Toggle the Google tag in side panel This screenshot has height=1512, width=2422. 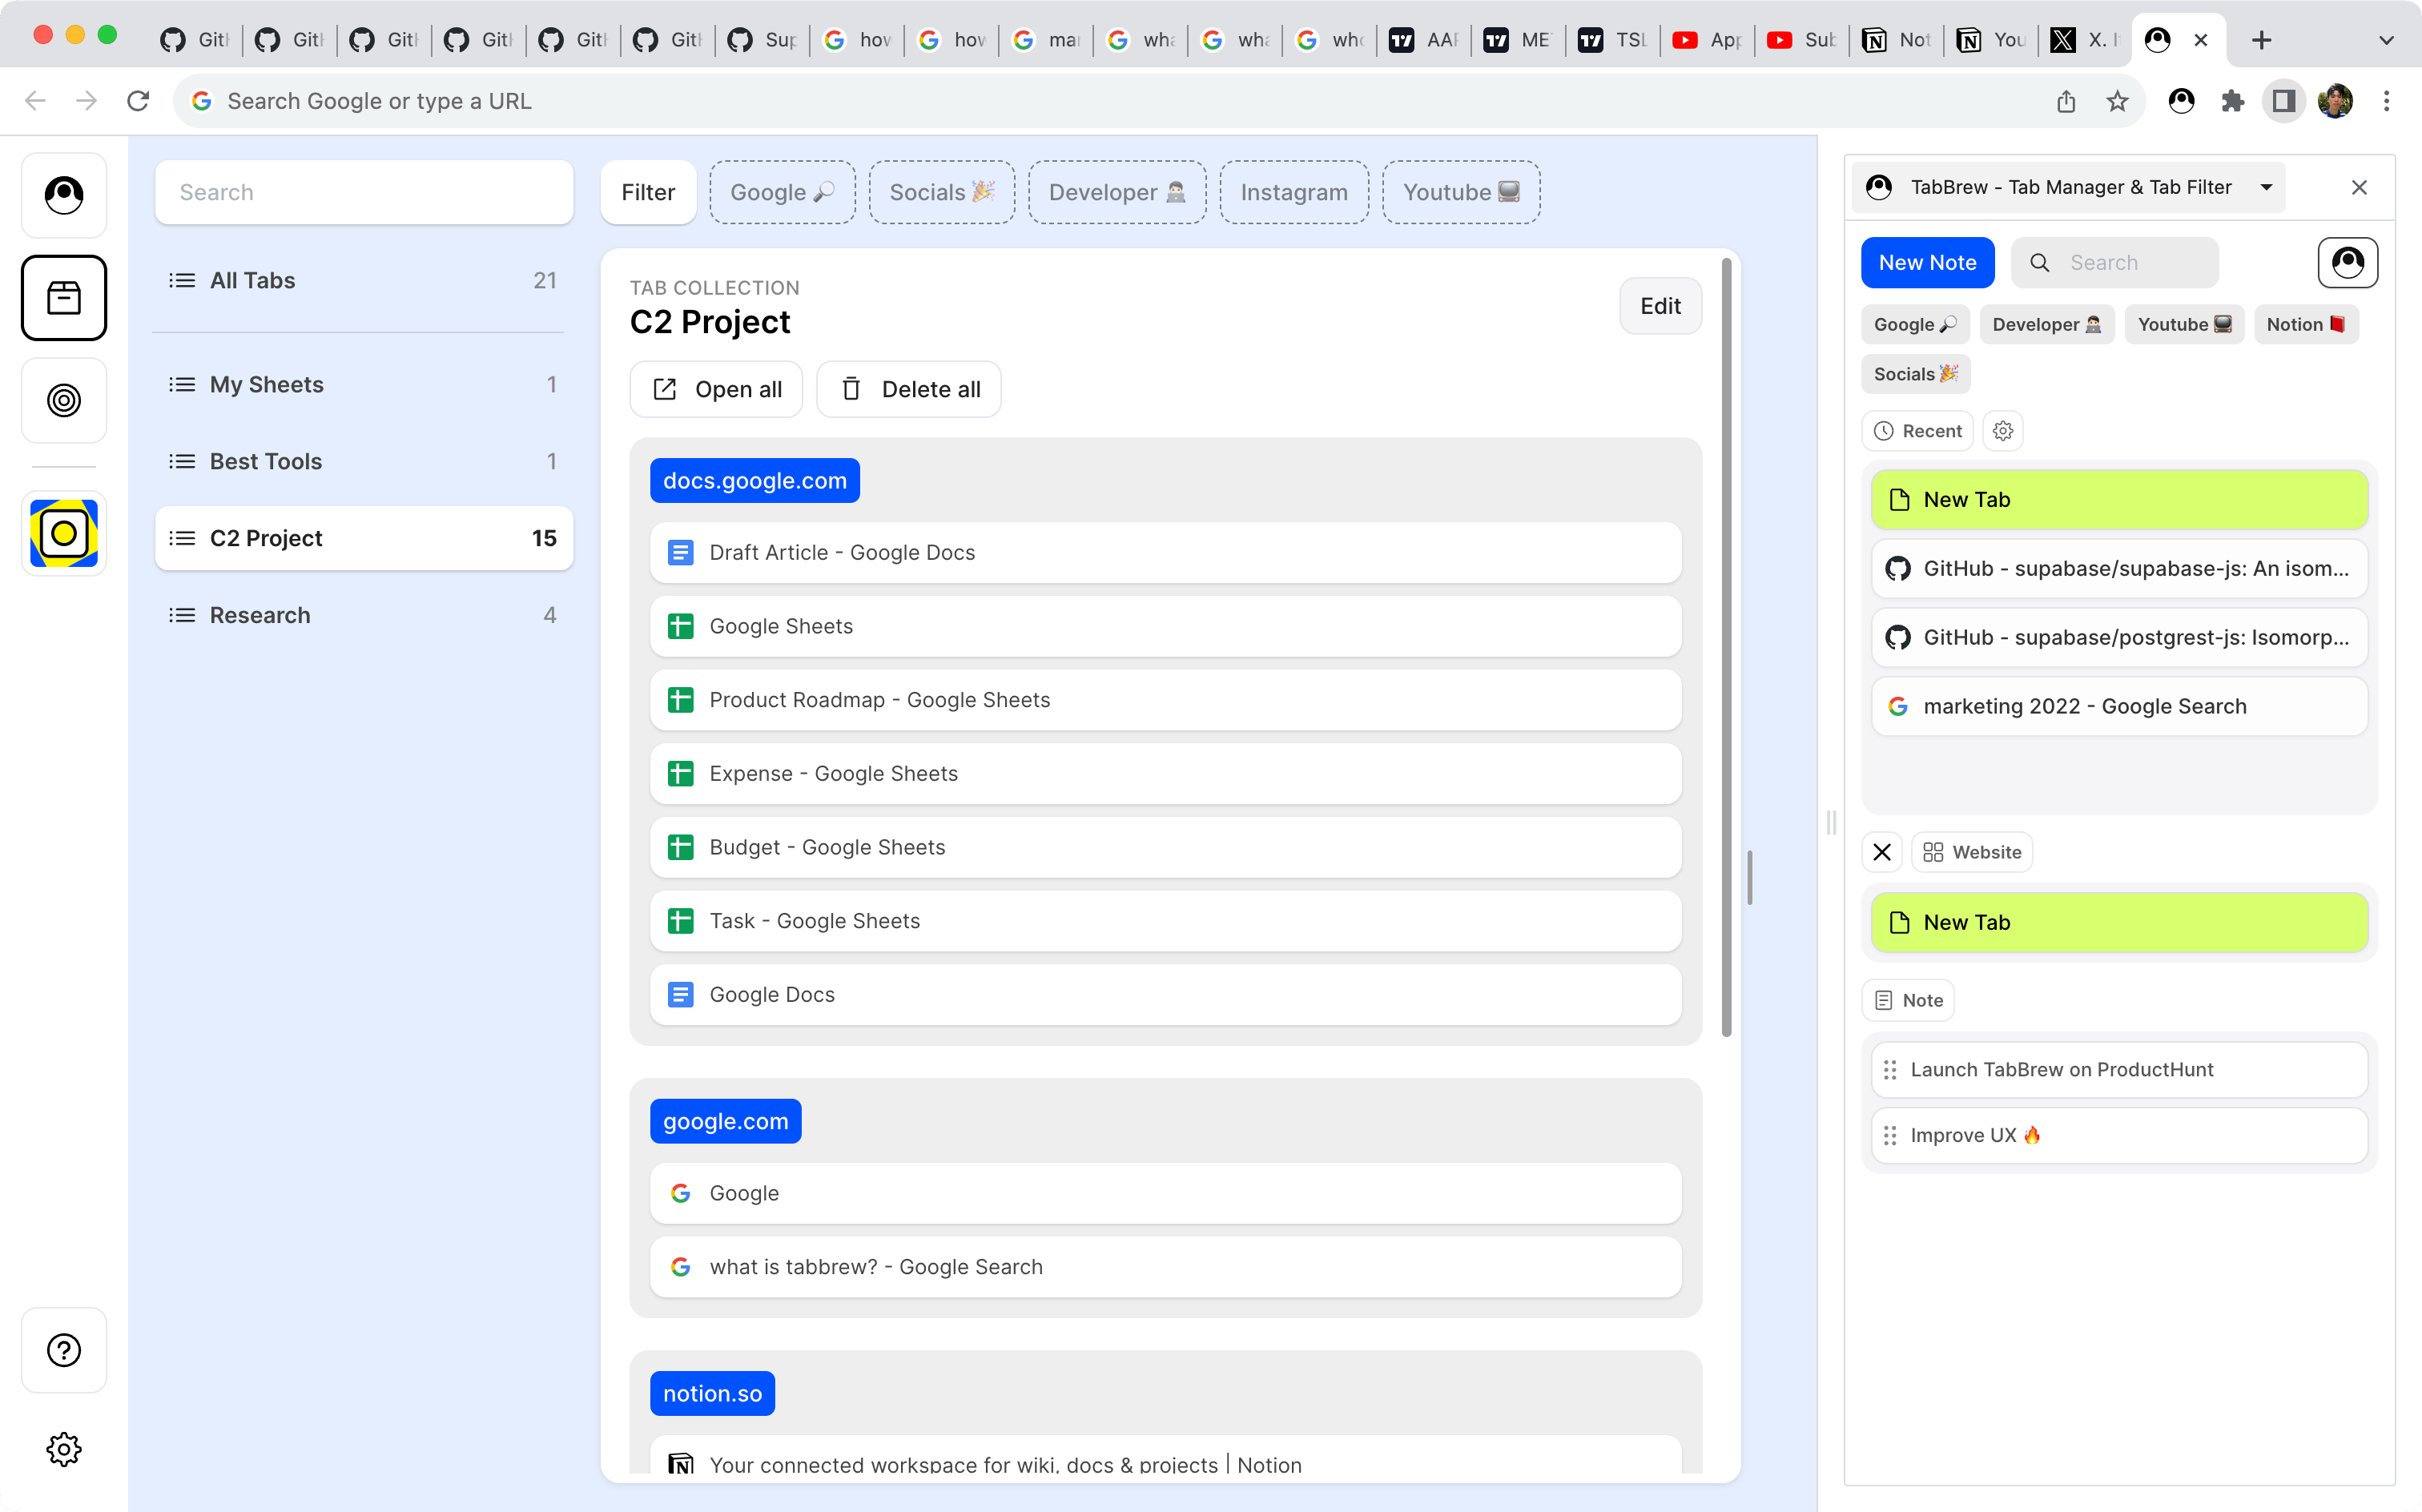pyautogui.click(x=1915, y=324)
